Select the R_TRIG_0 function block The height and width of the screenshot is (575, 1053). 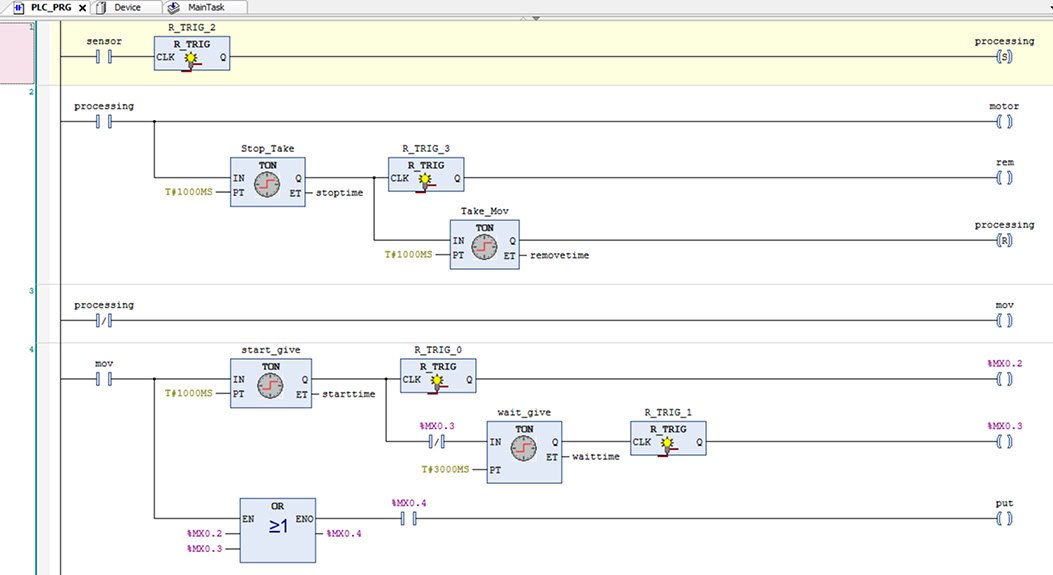pyautogui.click(x=438, y=375)
